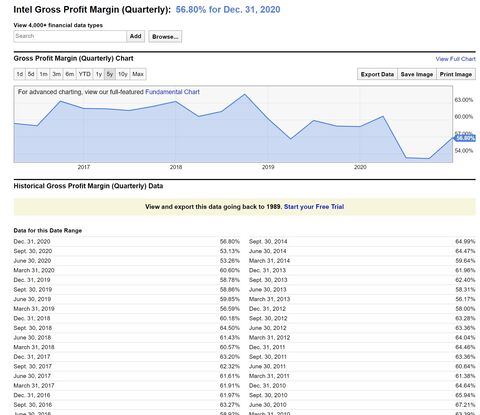480x415 pixels.
Task: Click the Add button
Action: click(x=136, y=36)
